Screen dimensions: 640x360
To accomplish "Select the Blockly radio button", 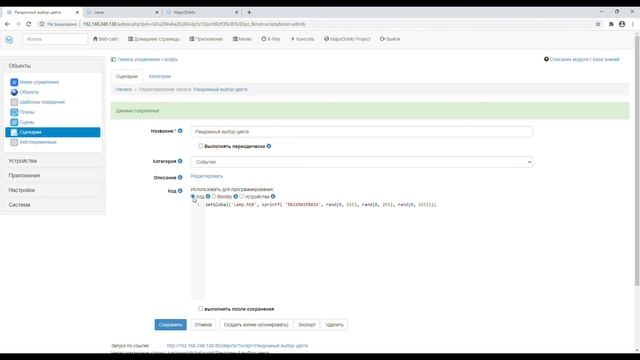I will tap(213, 196).
